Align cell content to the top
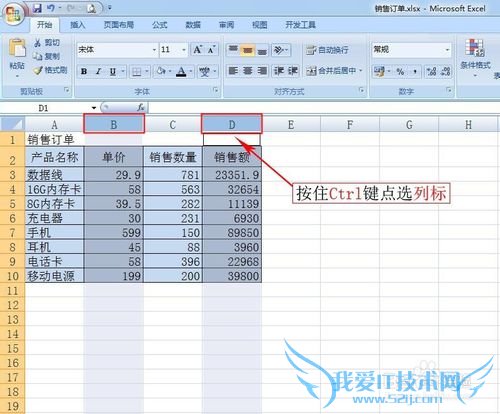 pos(233,50)
